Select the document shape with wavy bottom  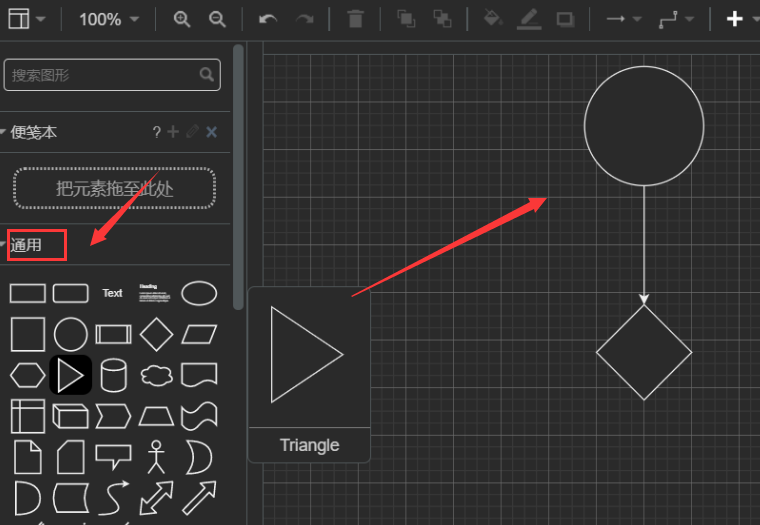tap(199, 375)
